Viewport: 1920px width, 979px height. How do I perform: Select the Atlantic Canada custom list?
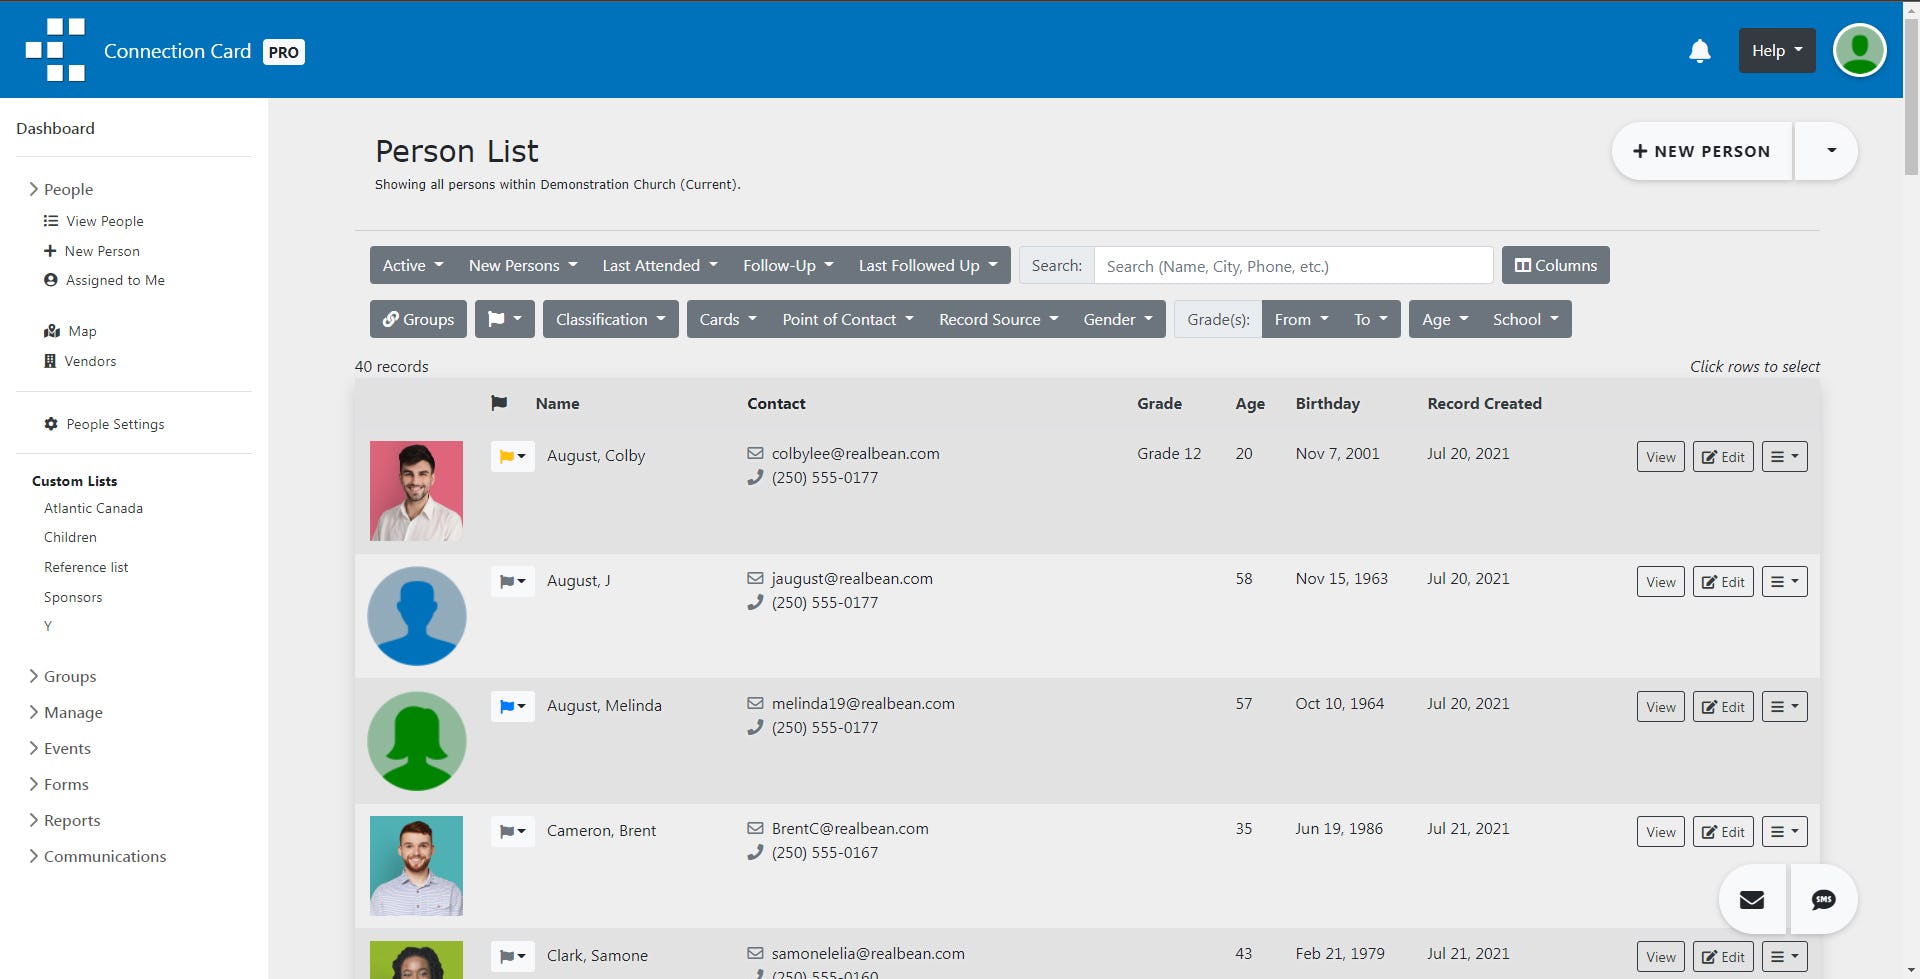point(93,507)
